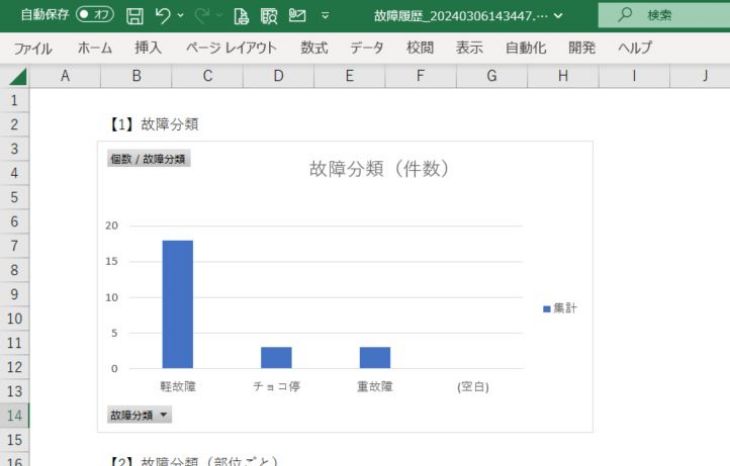
Task: Click the Redo arrow icon
Action: (x=200, y=16)
